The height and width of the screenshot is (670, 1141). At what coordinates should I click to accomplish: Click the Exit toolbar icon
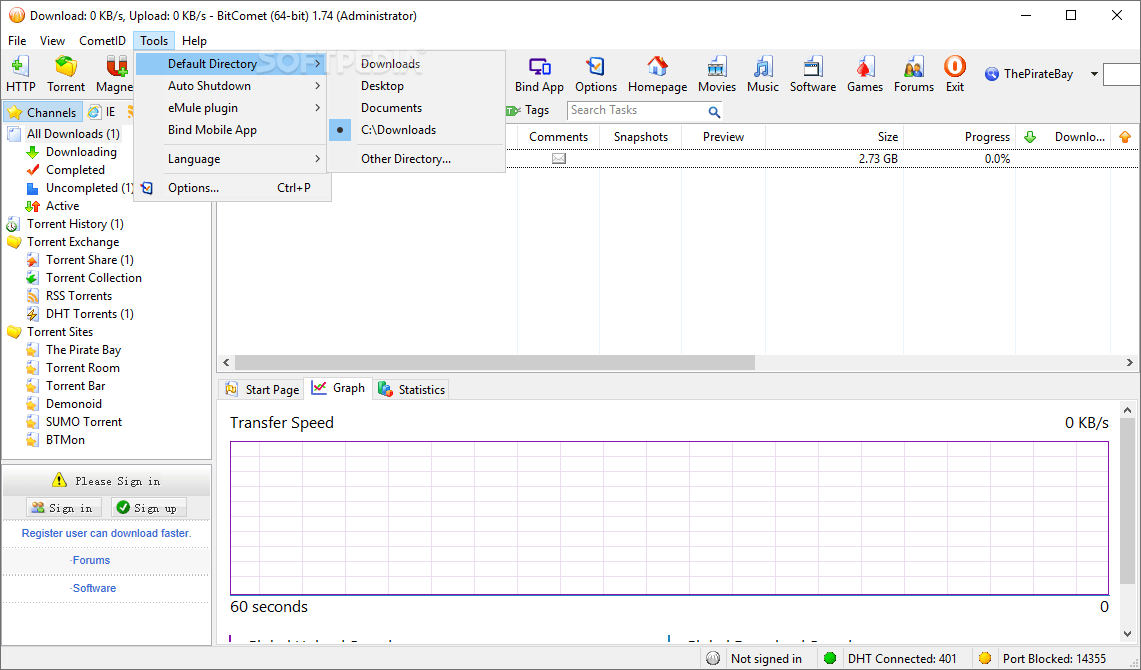955,73
